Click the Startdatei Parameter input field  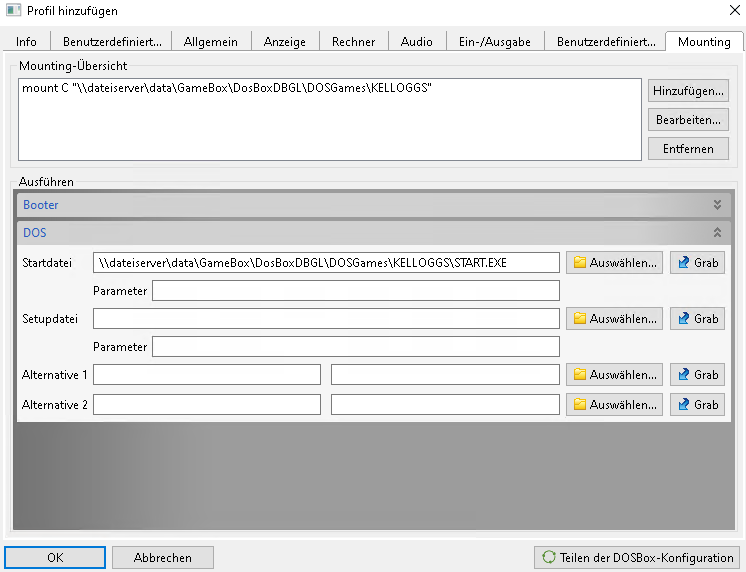coord(355,291)
